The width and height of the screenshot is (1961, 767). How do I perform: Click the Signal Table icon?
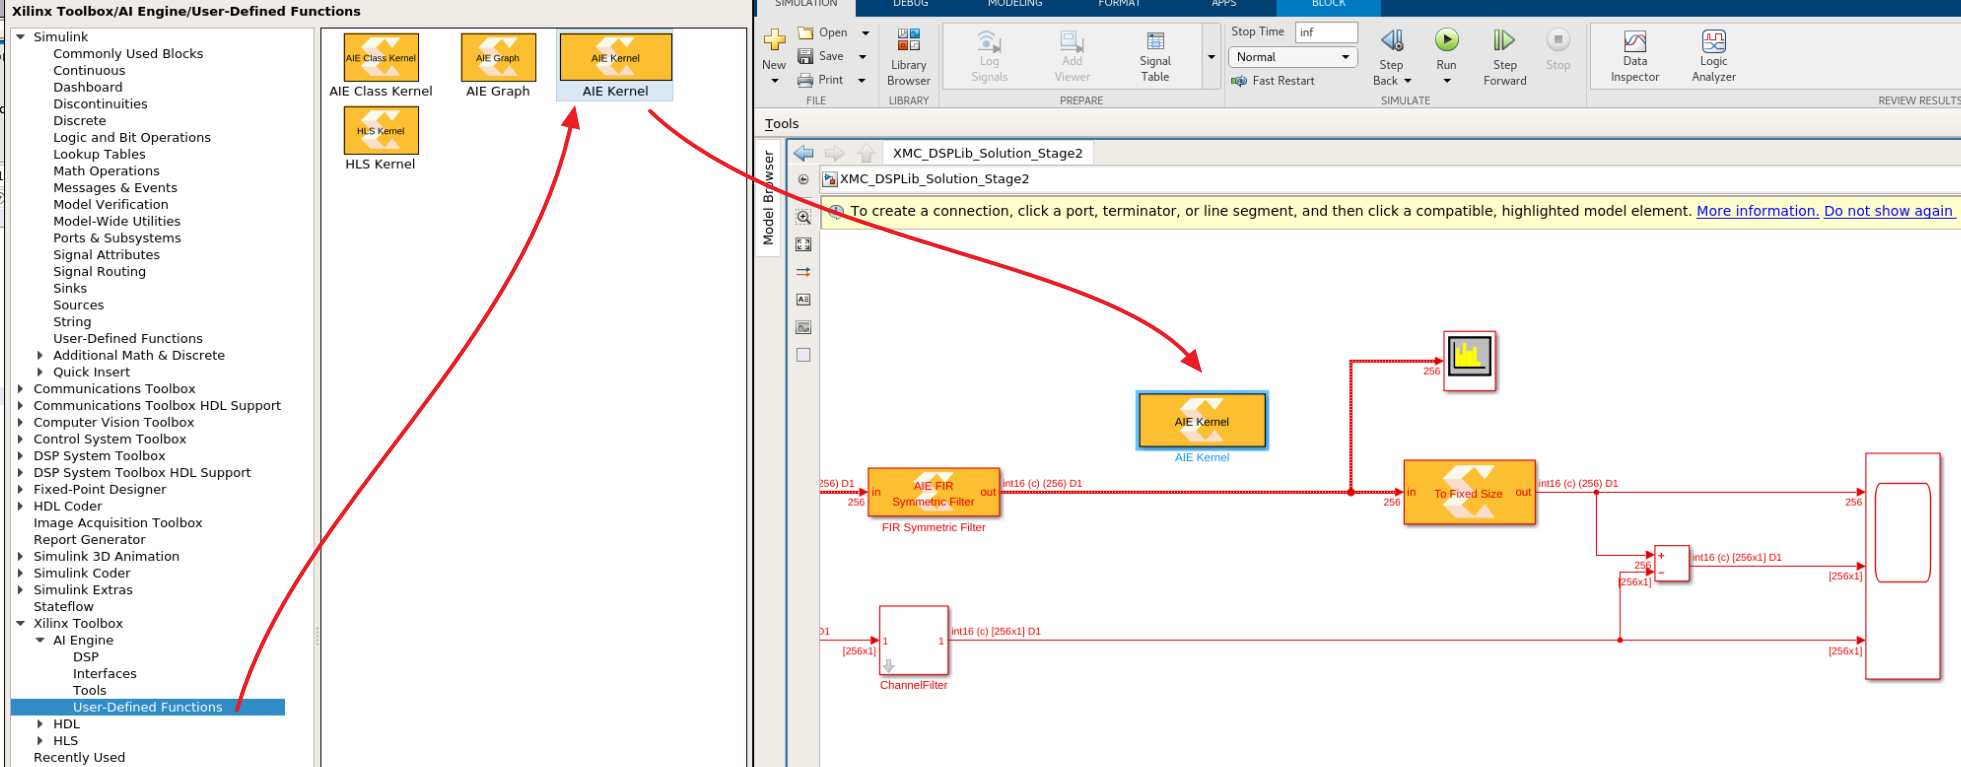(1155, 42)
